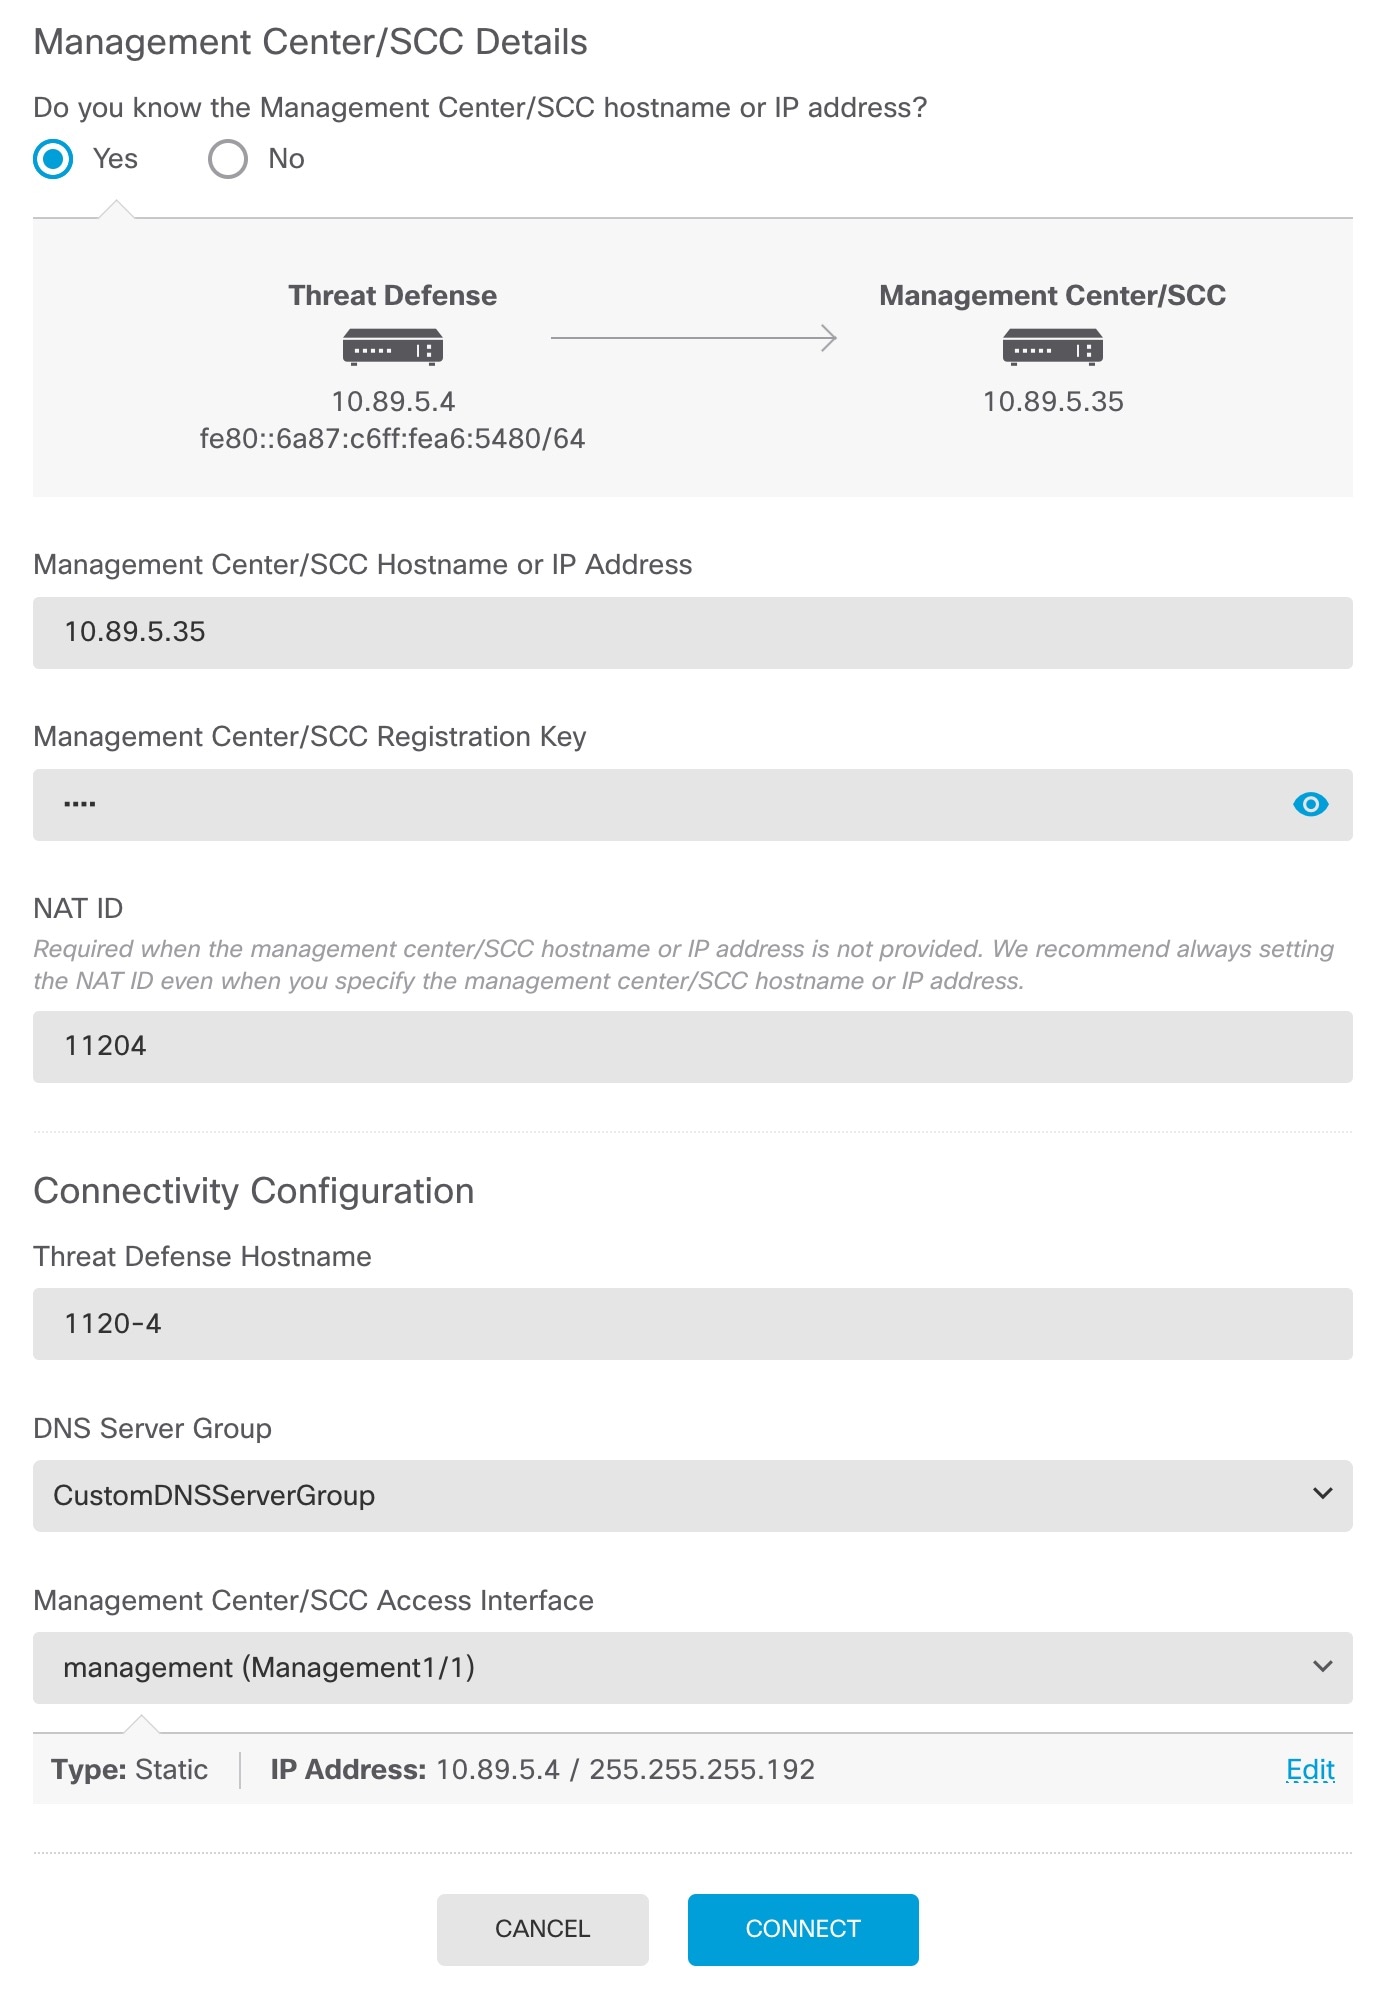
Task: Click the Threat Defense Hostname field
Action: click(692, 1324)
